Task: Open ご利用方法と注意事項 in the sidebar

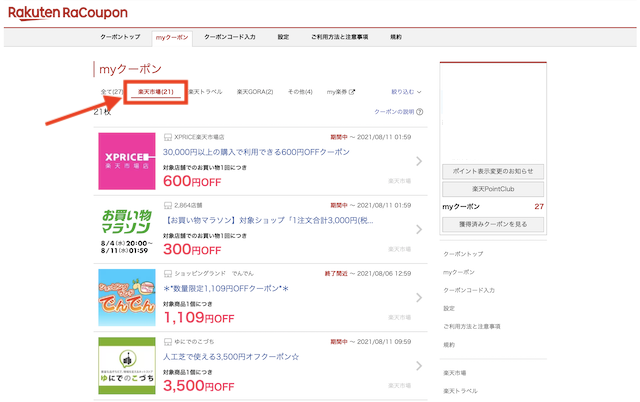Action: 472,326
